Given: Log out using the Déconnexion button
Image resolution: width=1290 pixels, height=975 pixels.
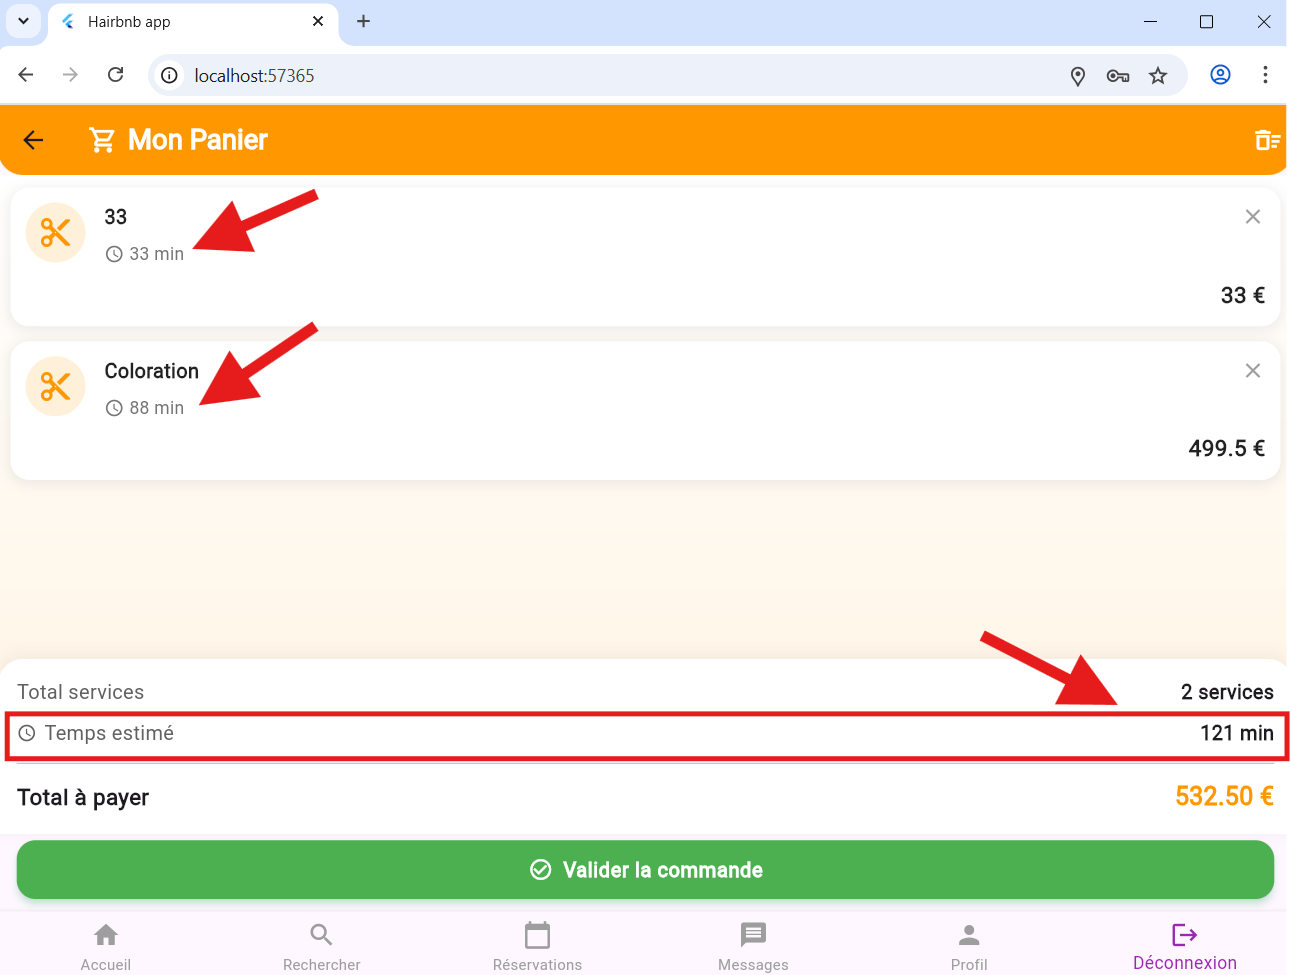Looking at the screenshot, I should tap(1184, 946).
